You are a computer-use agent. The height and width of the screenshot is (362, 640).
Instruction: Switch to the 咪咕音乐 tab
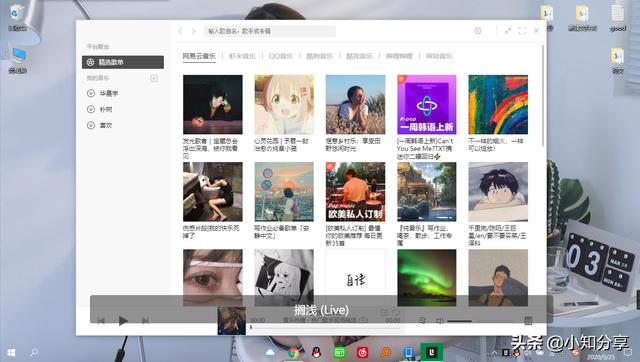point(439,56)
